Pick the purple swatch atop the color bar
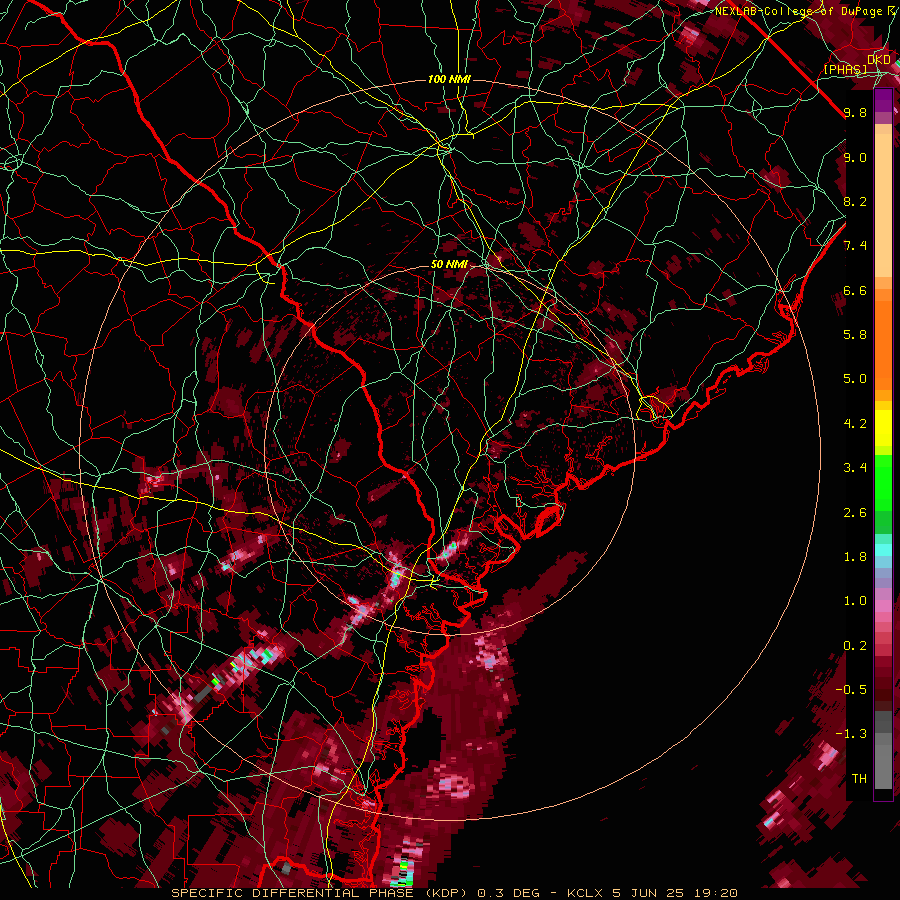The width and height of the screenshot is (900, 900). click(x=883, y=100)
